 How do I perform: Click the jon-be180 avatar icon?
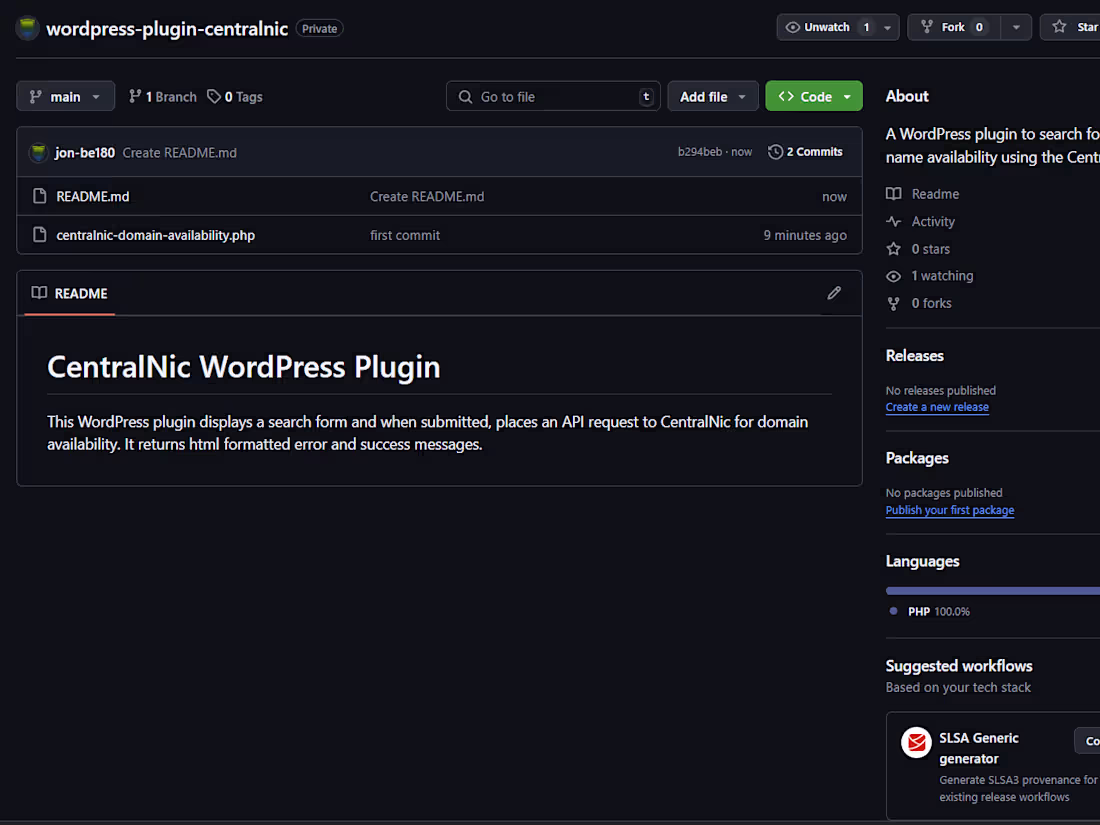pyautogui.click(x=38, y=151)
